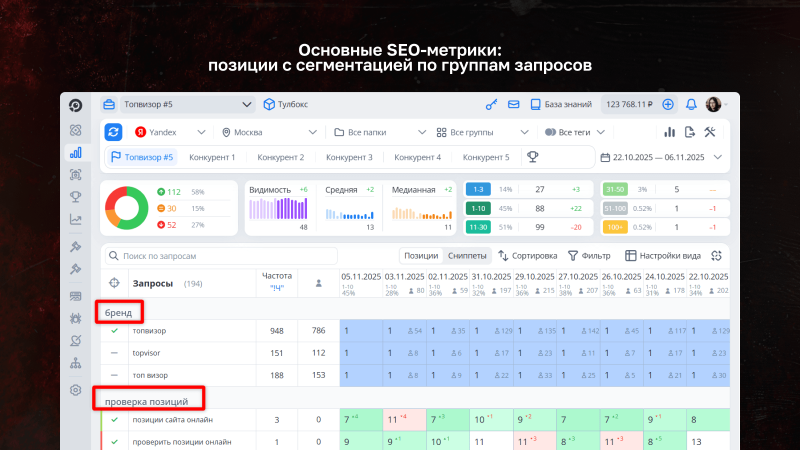Refresh positions with blue refresh button
The width and height of the screenshot is (800, 450).
point(113,132)
